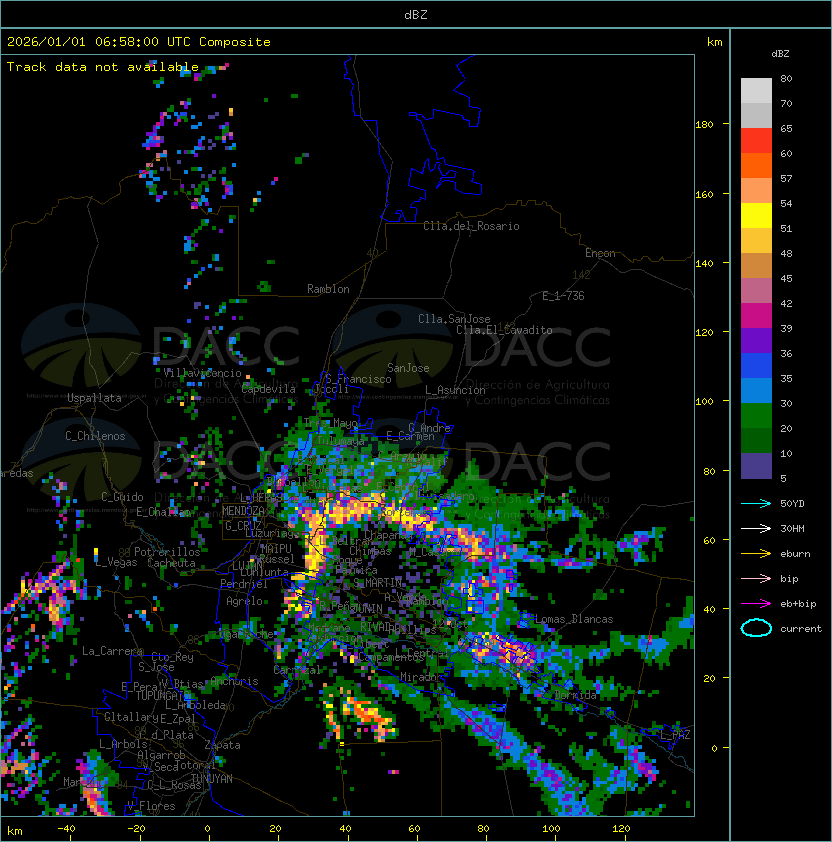The height and width of the screenshot is (842, 832).
Task: Click the cyan 'current' ellipse legend symbol
Action: (756, 628)
